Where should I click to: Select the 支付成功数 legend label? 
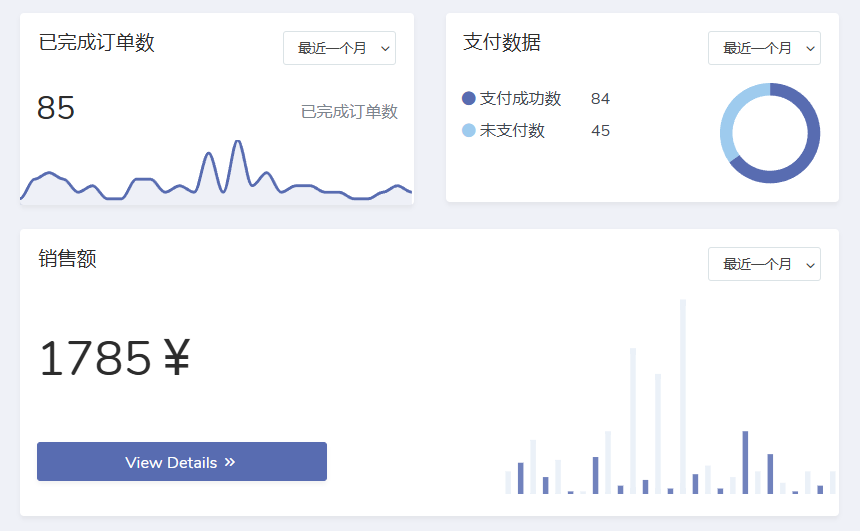pos(520,99)
